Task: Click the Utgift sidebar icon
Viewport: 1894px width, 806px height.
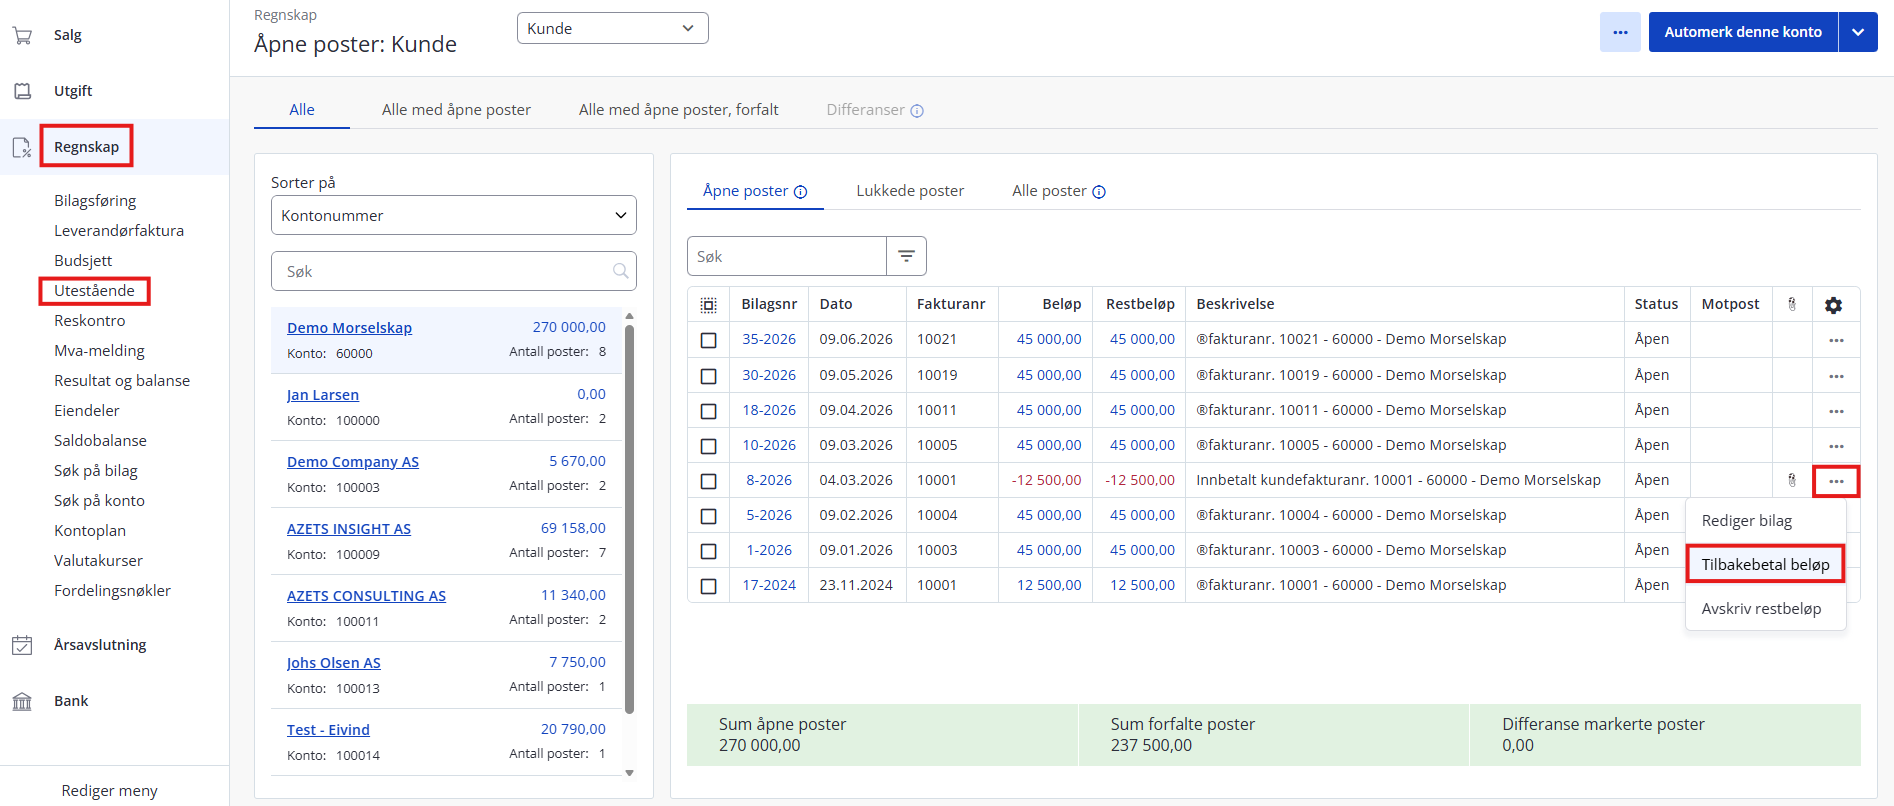Action: click(22, 91)
